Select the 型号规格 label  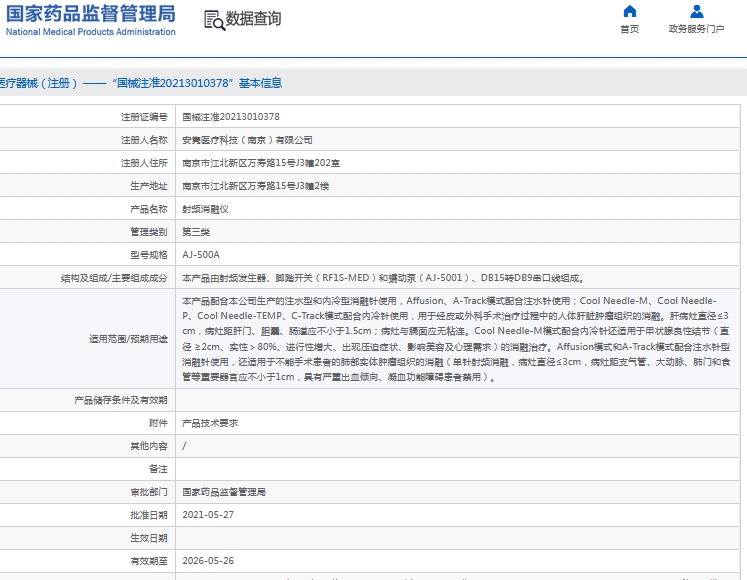point(149,255)
